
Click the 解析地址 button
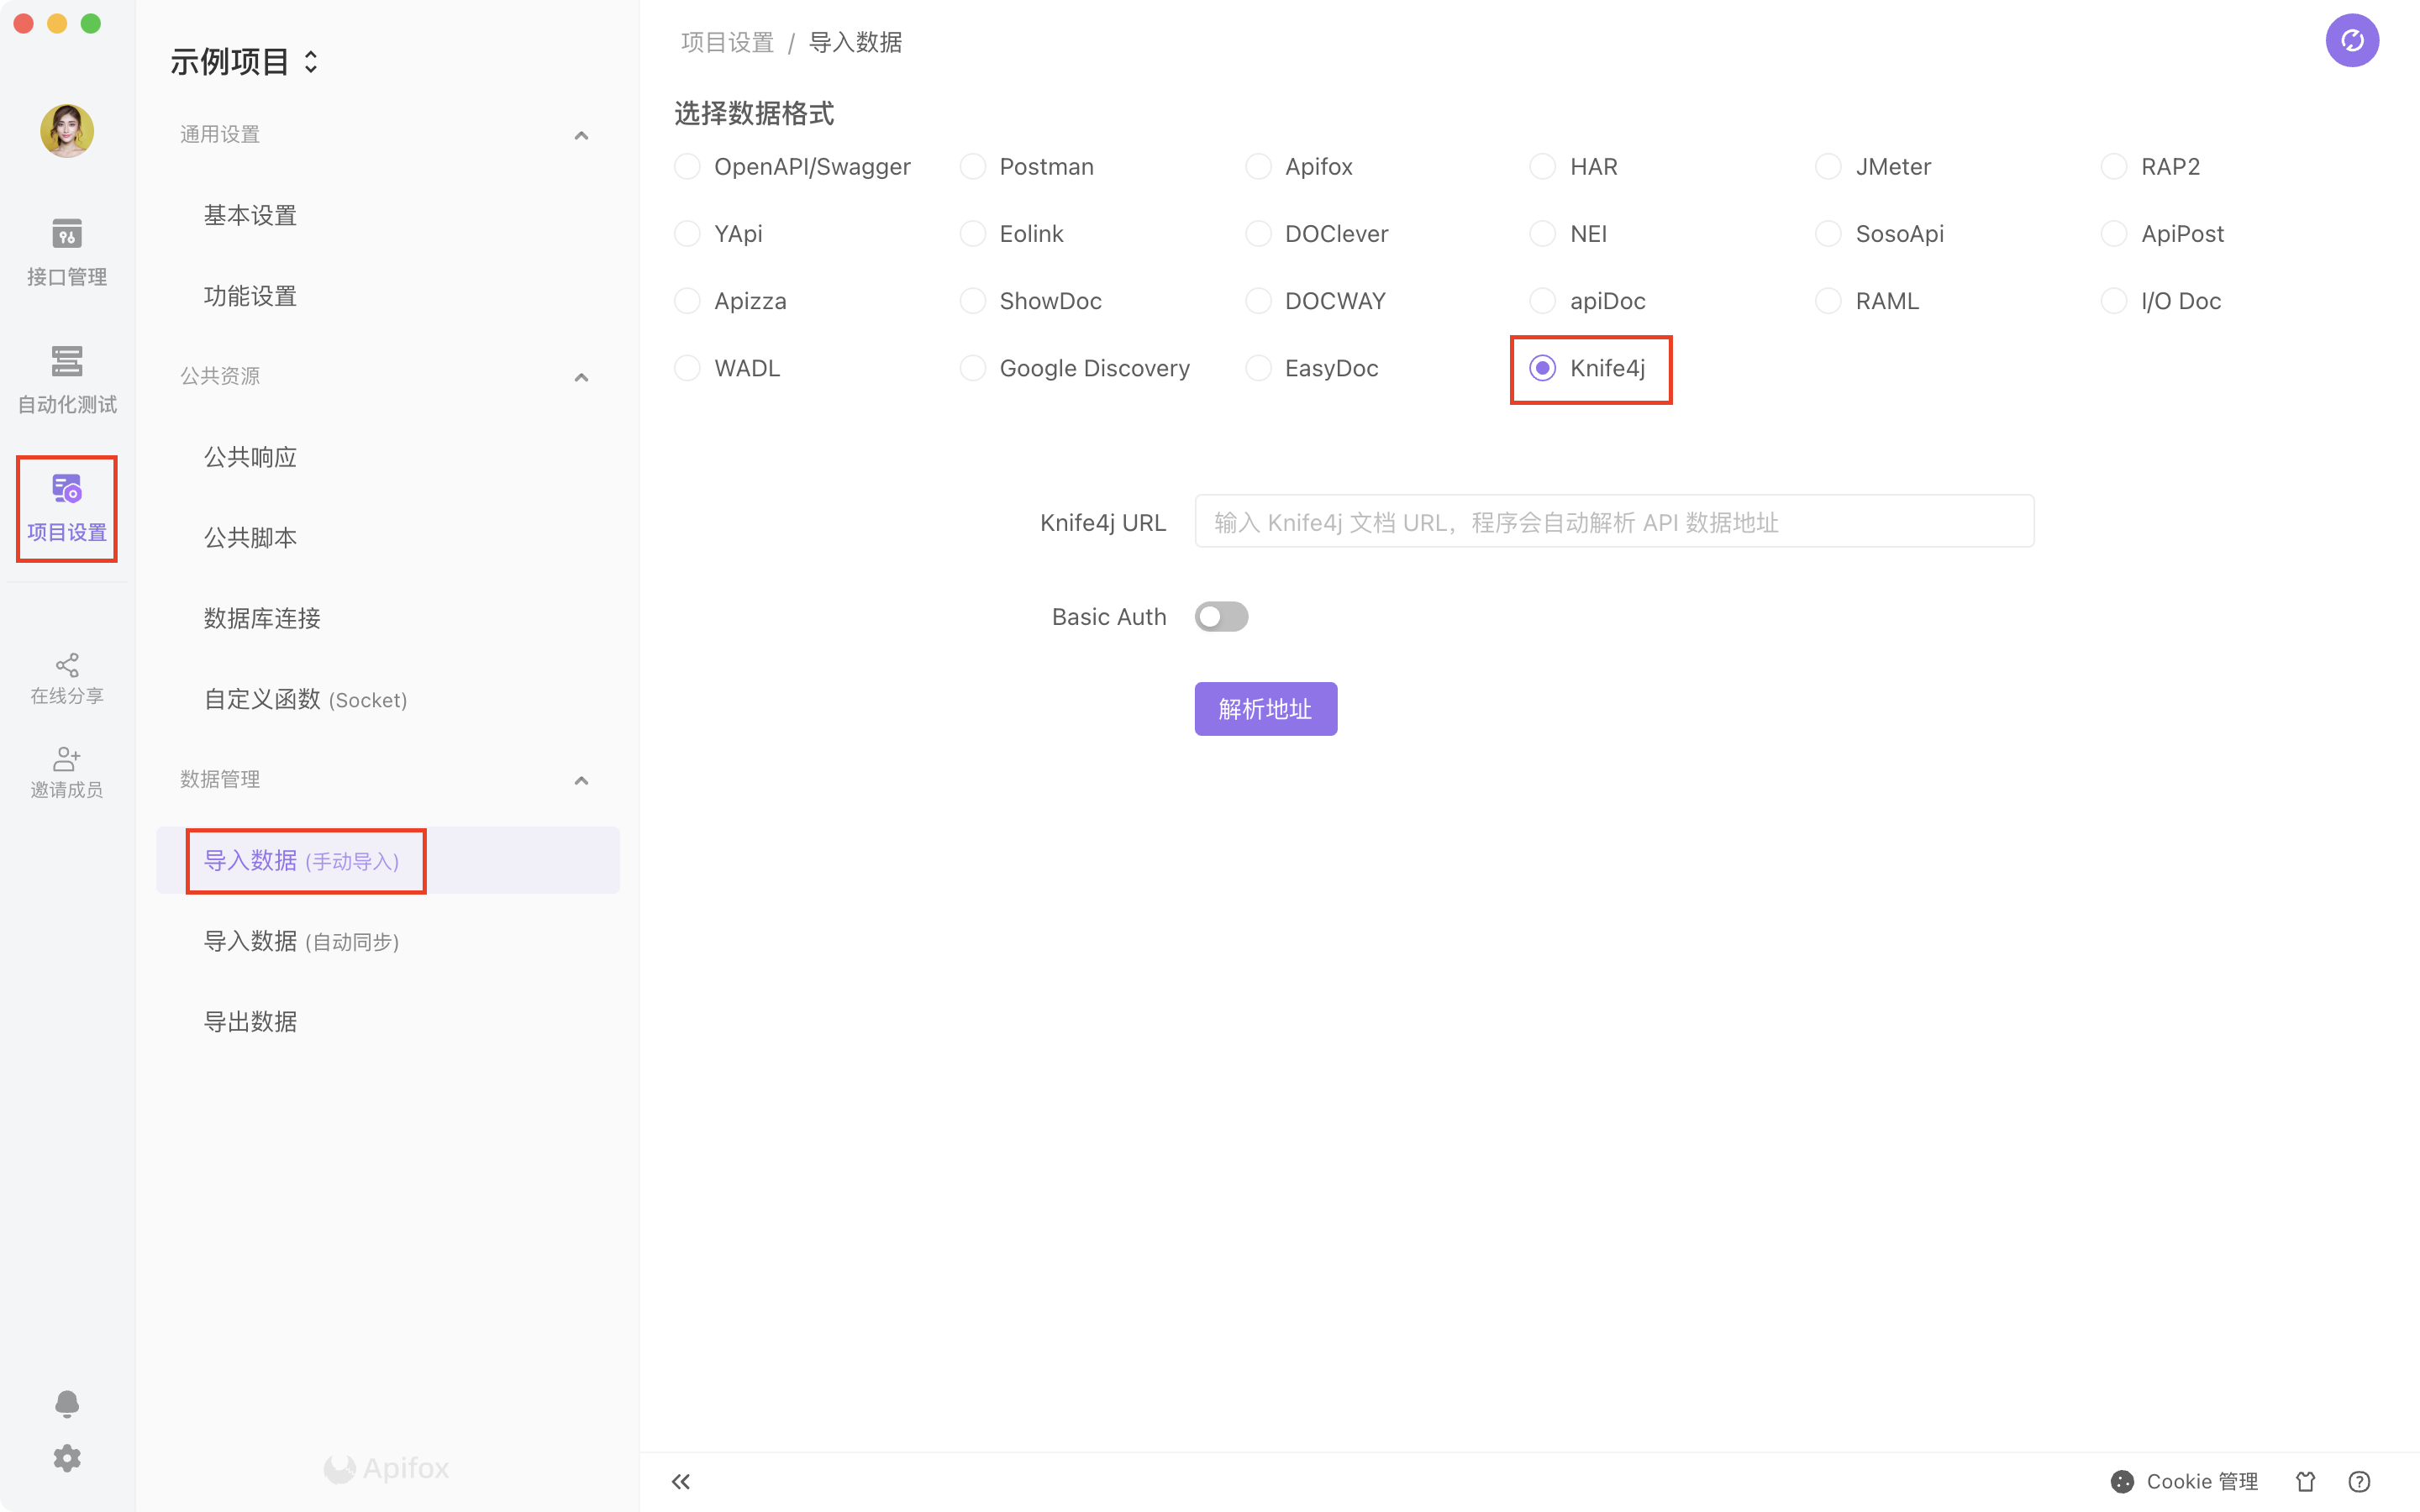pyautogui.click(x=1265, y=709)
